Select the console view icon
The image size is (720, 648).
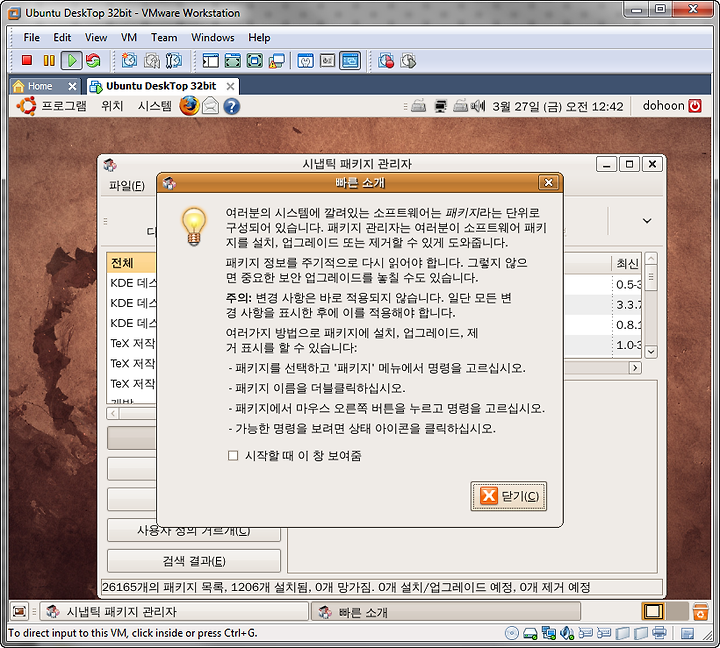pos(350,60)
